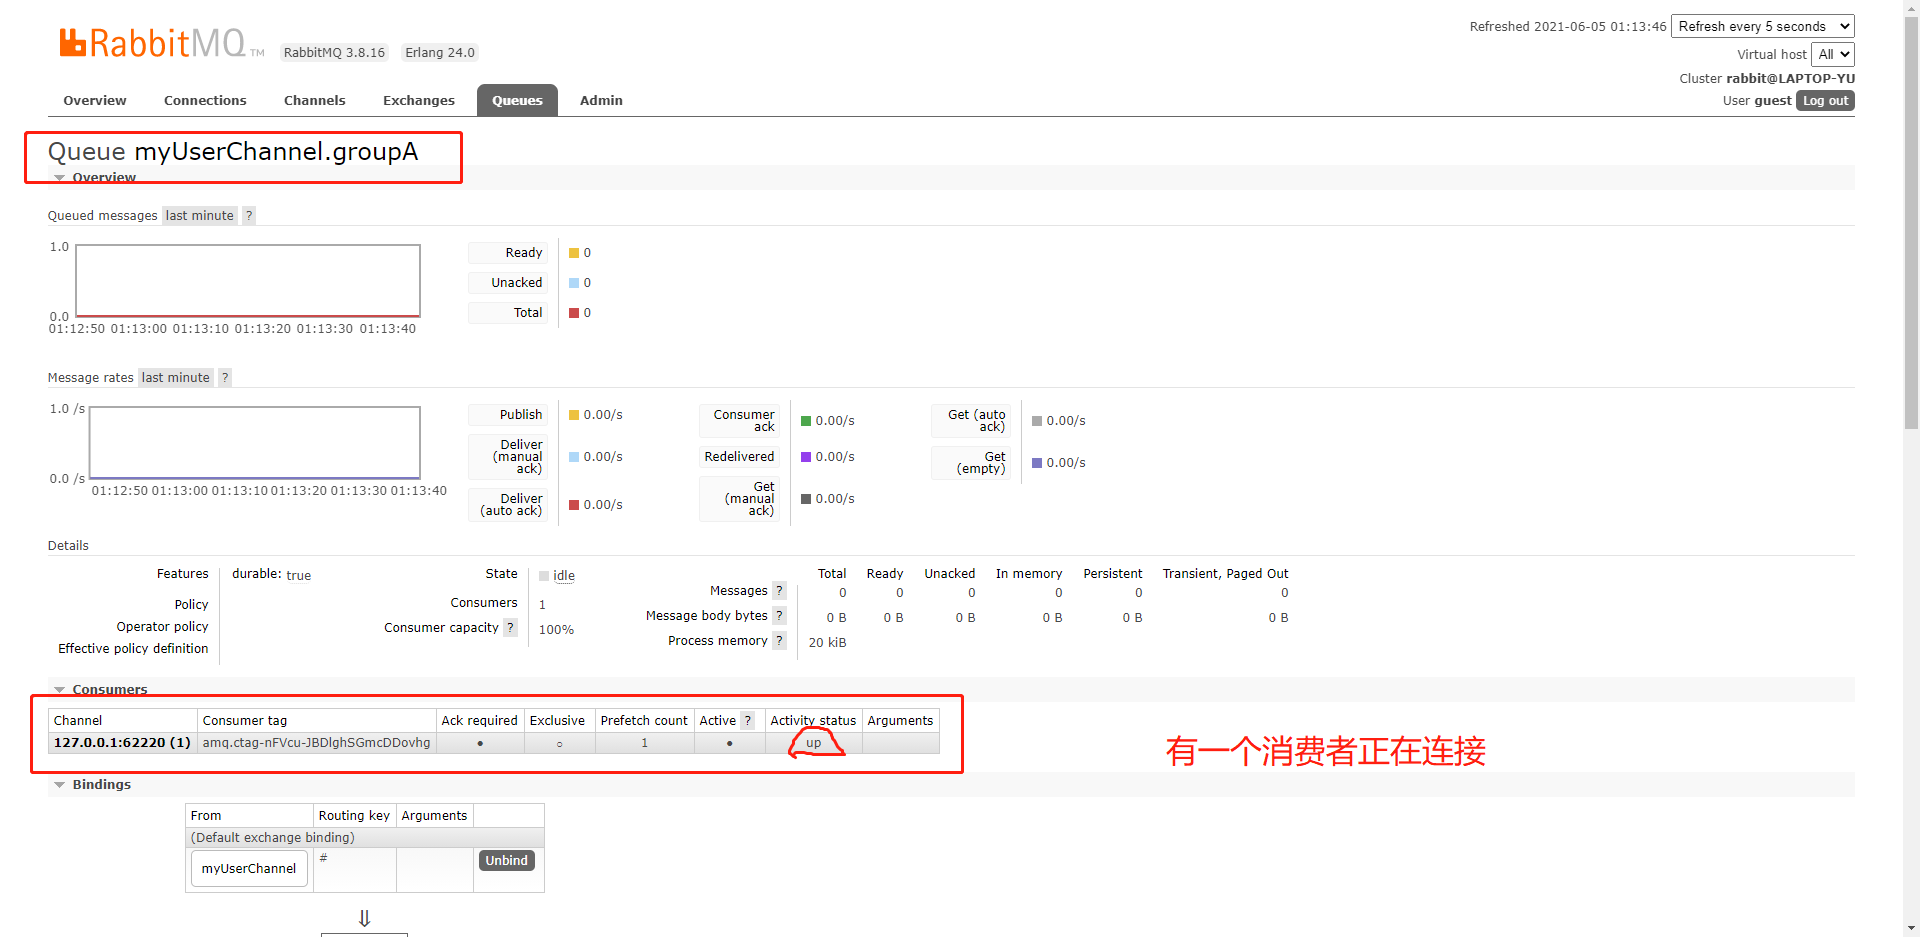Change Queued messages range from last minute
Image resolution: width=1920 pixels, height=937 pixels.
click(199, 215)
